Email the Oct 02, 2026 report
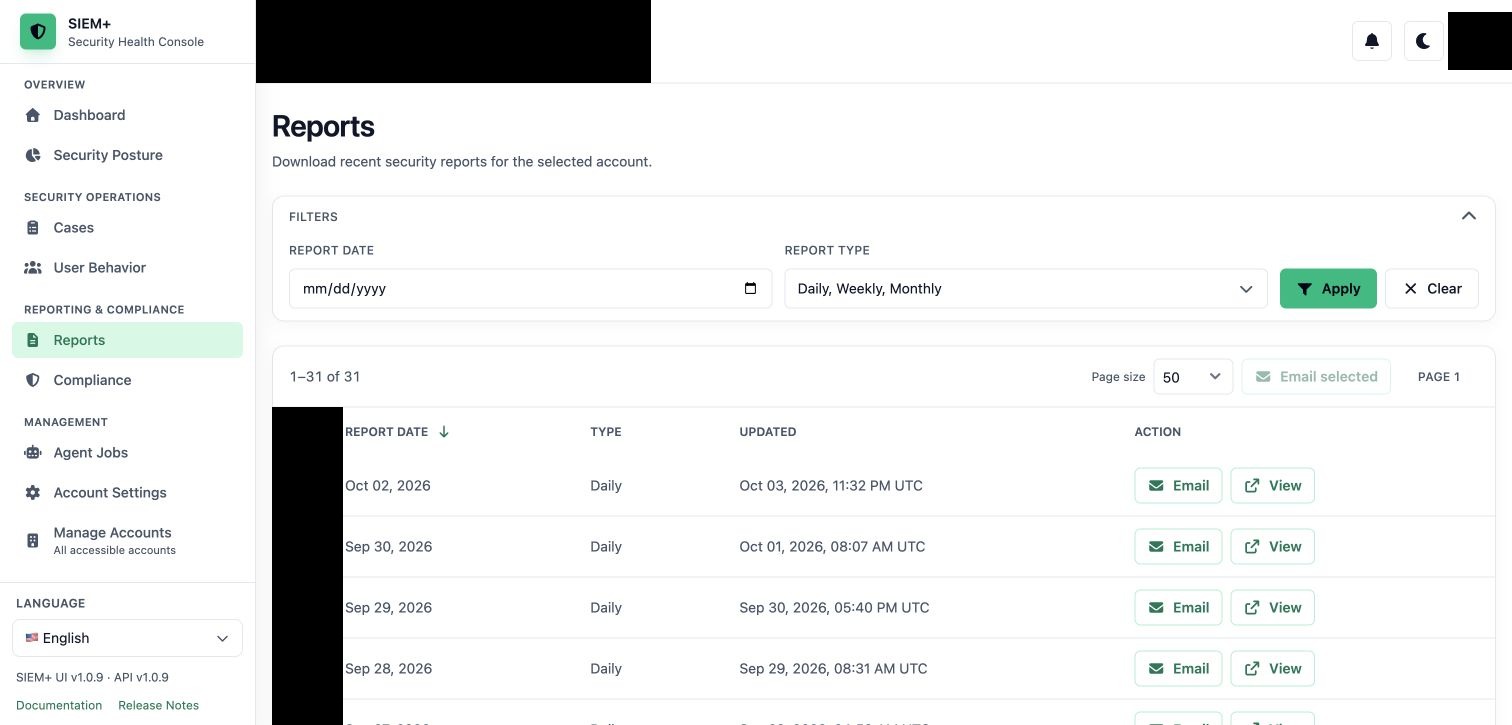Image resolution: width=1512 pixels, height=725 pixels. point(1178,486)
